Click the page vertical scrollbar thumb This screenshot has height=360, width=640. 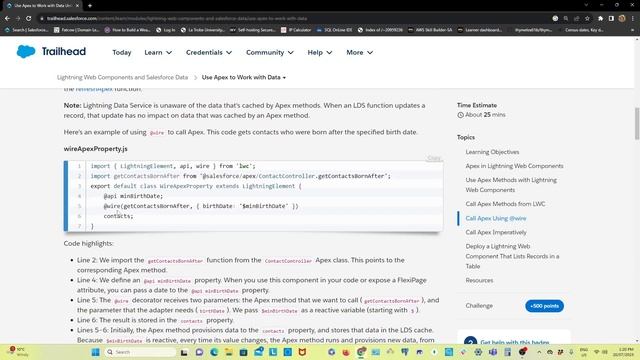[x=637, y=124]
